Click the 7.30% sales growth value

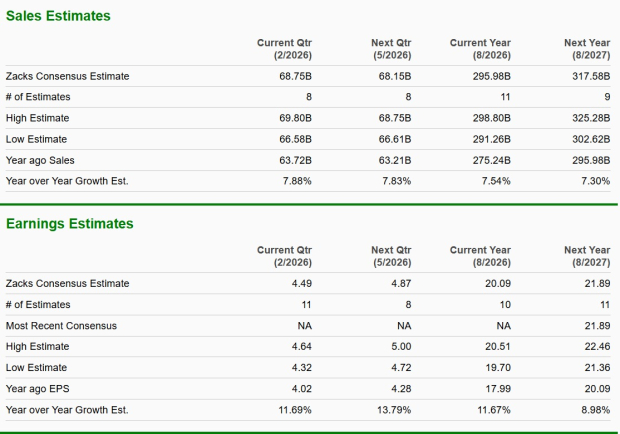pos(594,181)
